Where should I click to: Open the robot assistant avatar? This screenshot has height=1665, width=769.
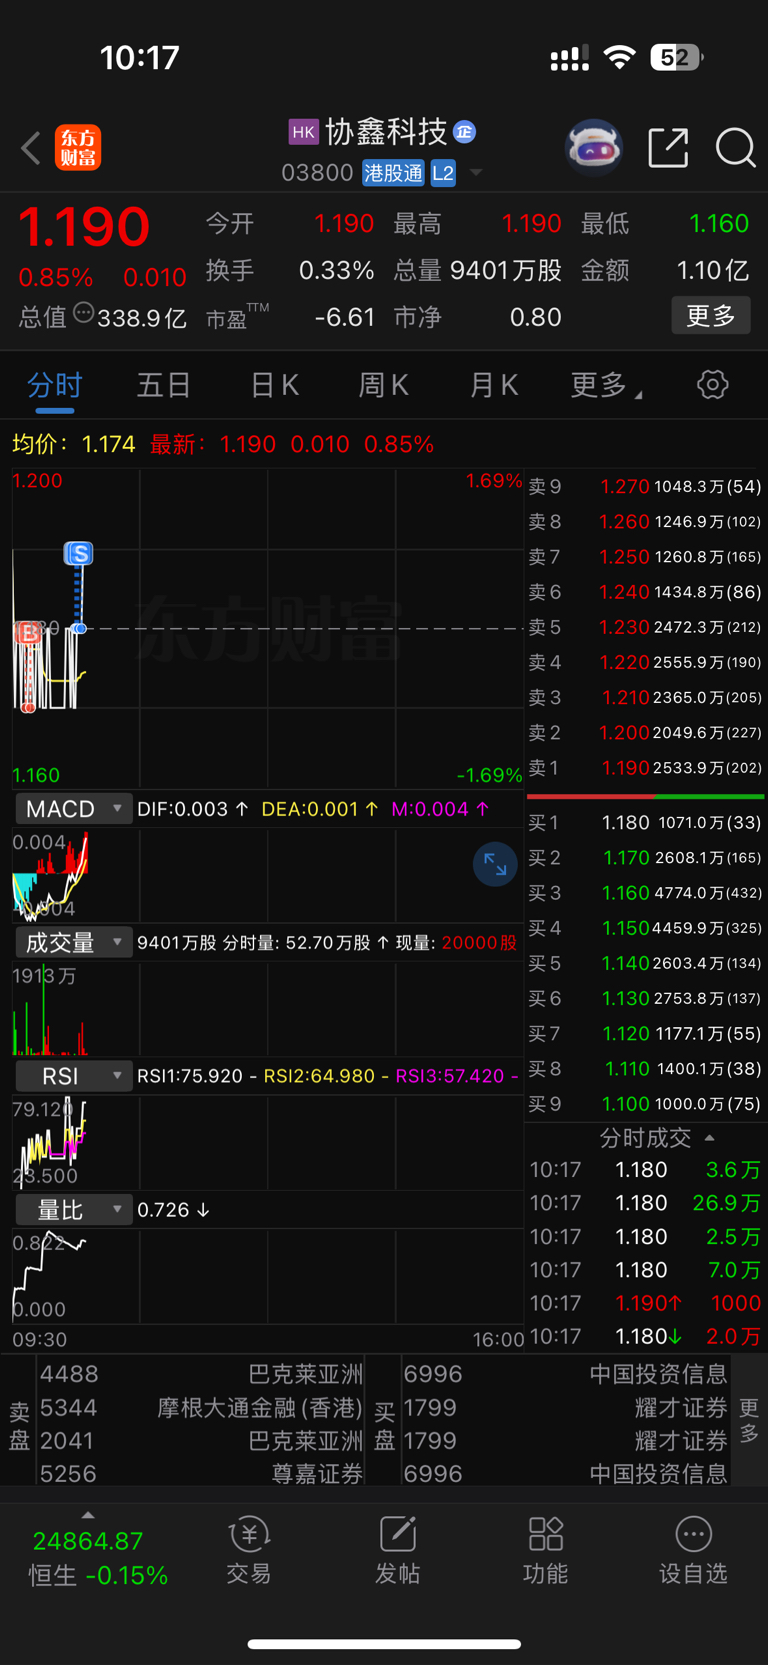point(594,148)
